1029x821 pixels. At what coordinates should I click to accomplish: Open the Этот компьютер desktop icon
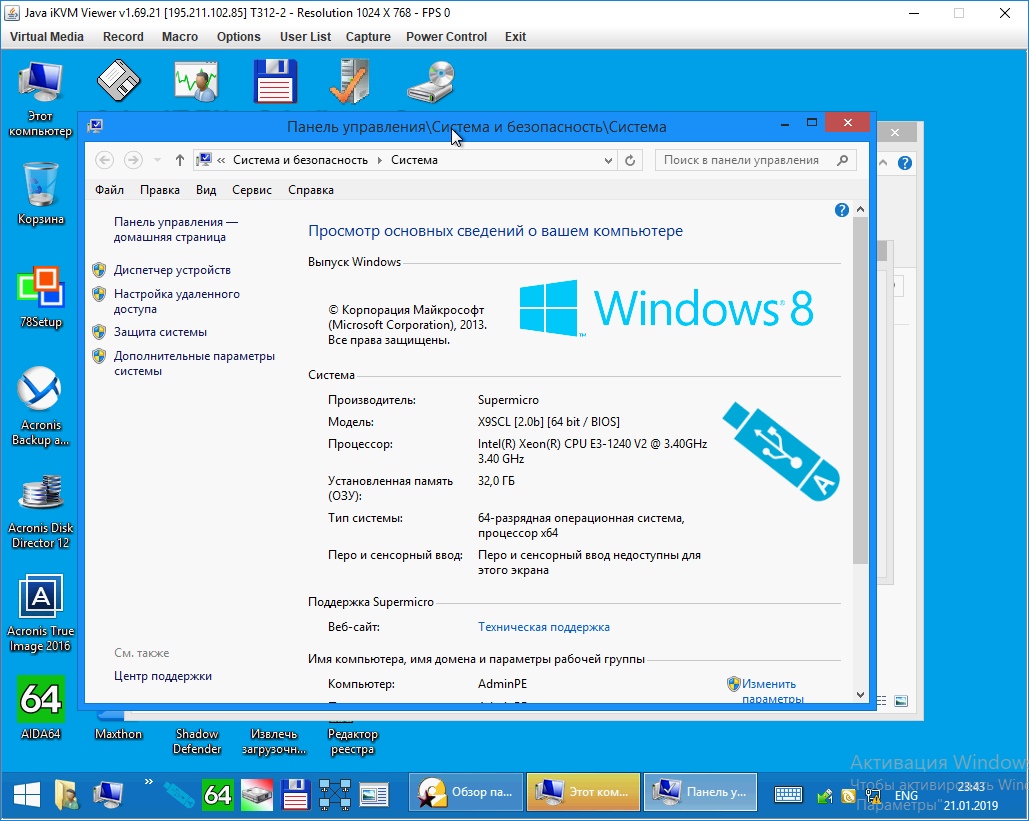coord(41,98)
